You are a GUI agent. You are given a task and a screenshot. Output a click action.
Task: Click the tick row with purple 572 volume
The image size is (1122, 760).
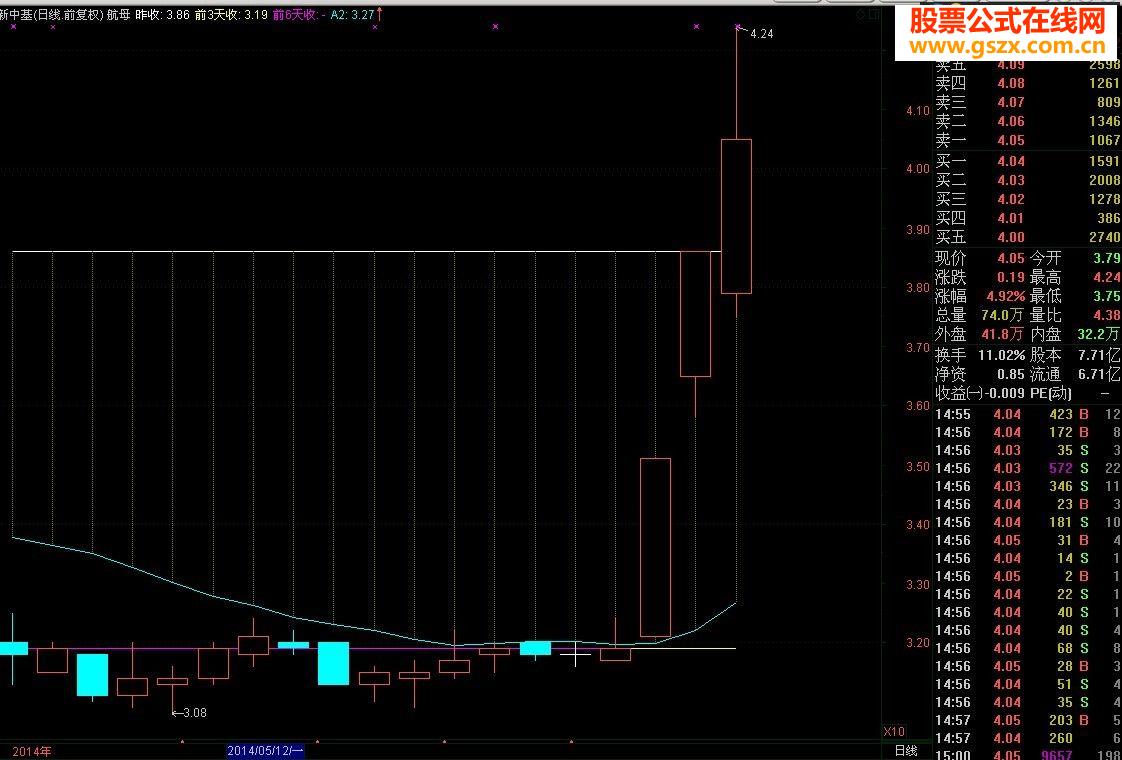coord(1028,468)
